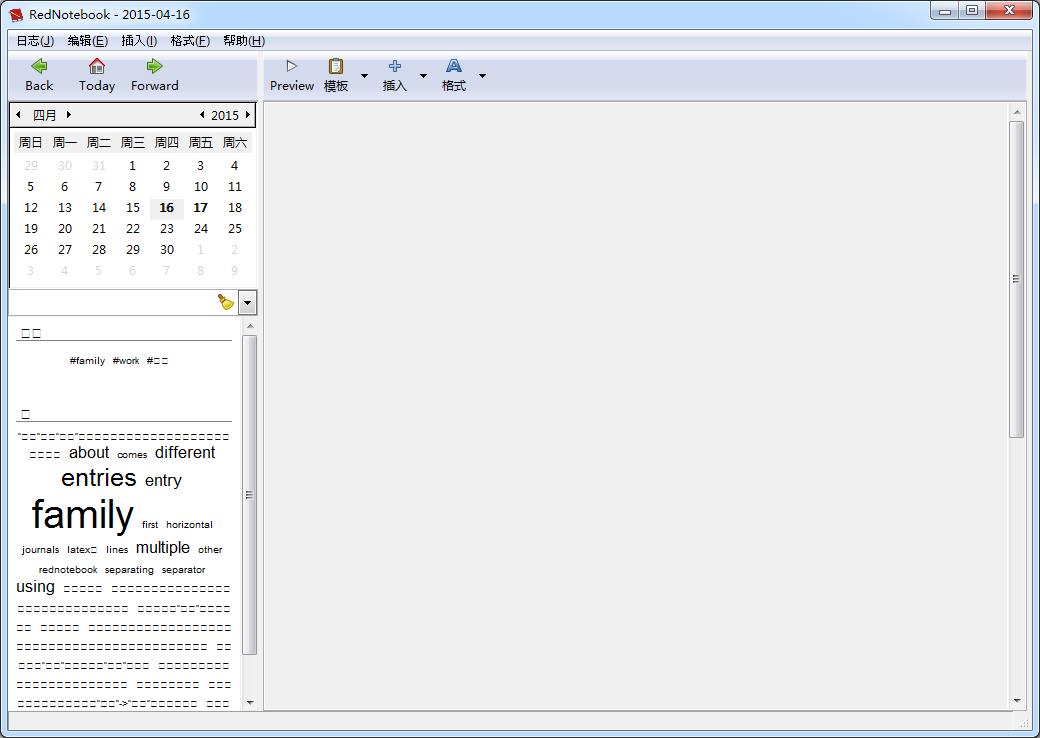Select April 17 in the calendar
Screen dimensions: 1040x738
coord(200,208)
